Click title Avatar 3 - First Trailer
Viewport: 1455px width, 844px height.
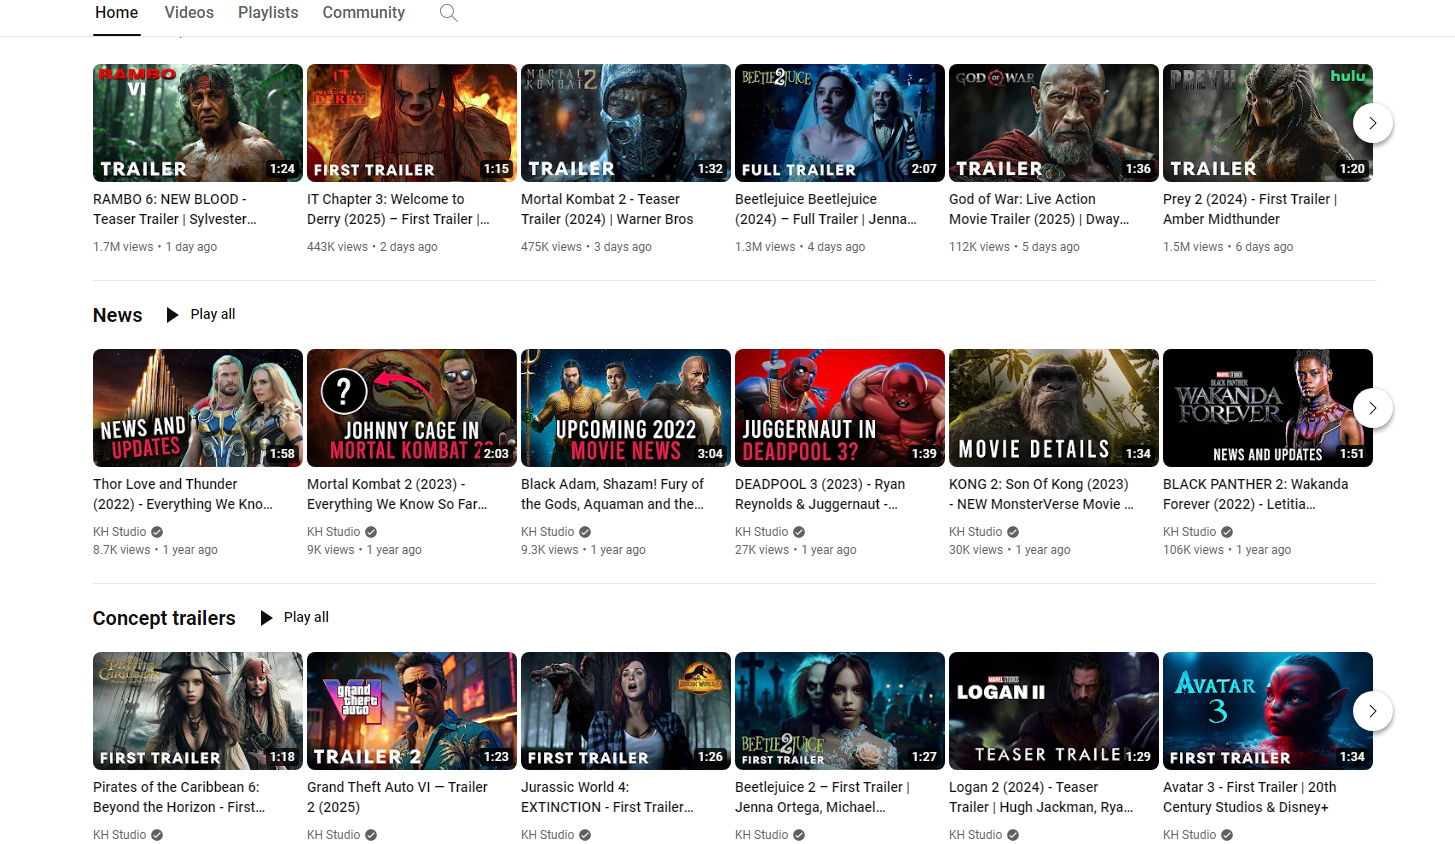pyautogui.click(x=1250, y=797)
